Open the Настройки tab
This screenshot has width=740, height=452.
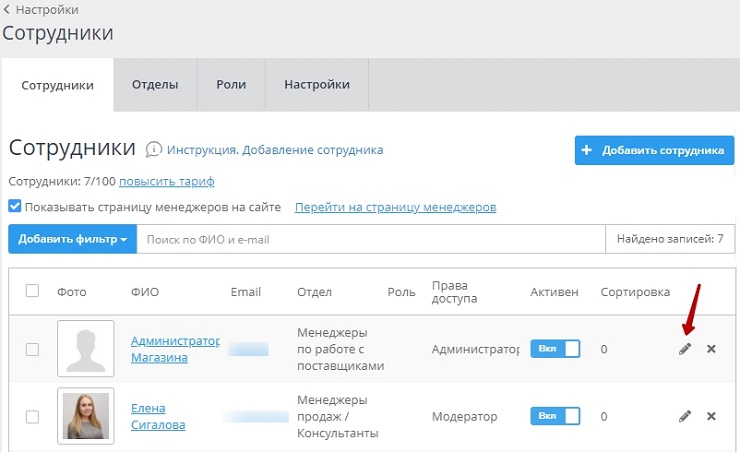coord(317,85)
